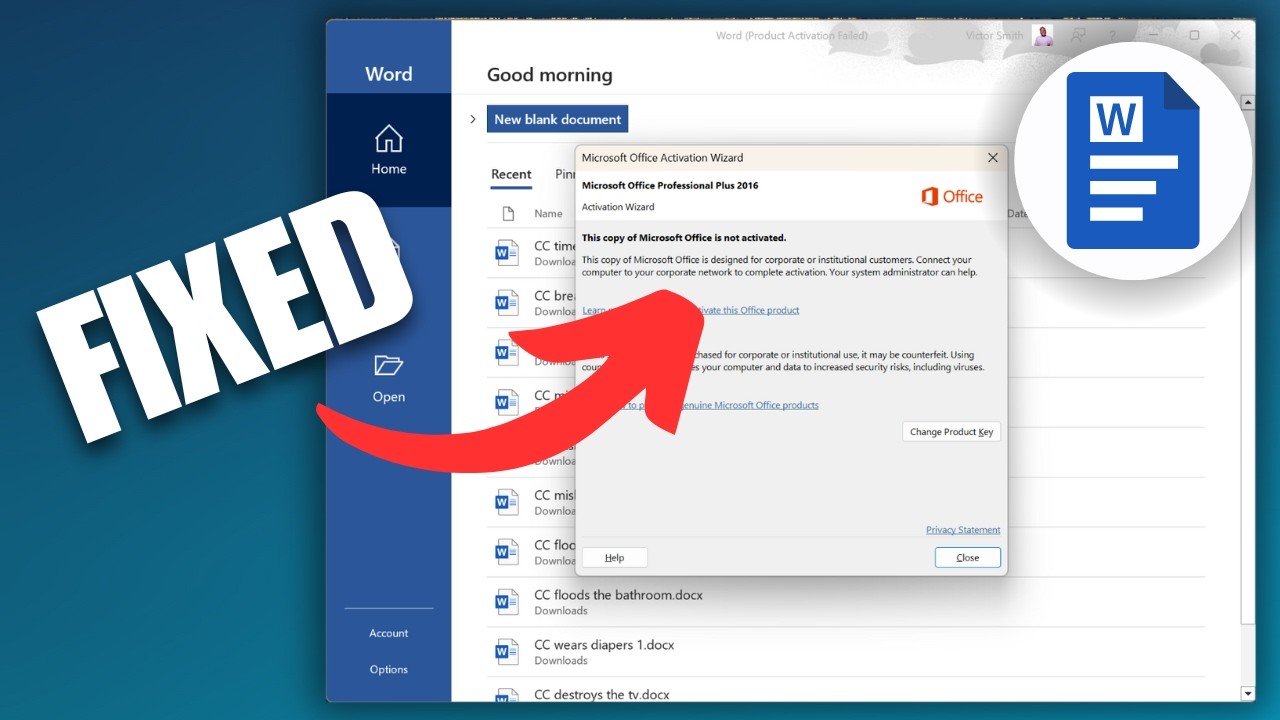This screenshot has height=720, width=1280.
Task: Click the Word file icon for CC floods the bathroom.docx
Action: [x=507, y=602]
